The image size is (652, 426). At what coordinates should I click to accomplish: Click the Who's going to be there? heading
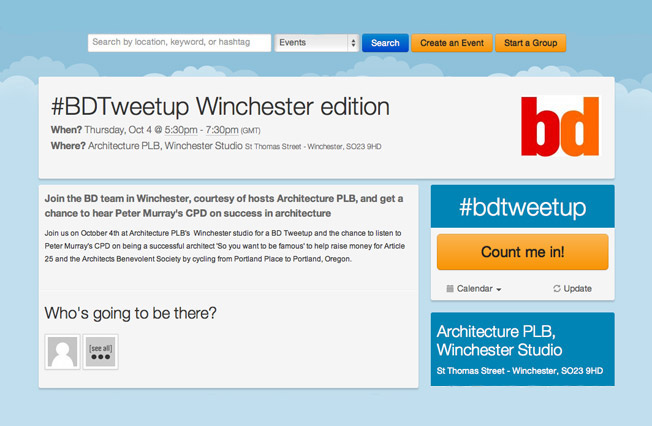[x=130, y=313]
